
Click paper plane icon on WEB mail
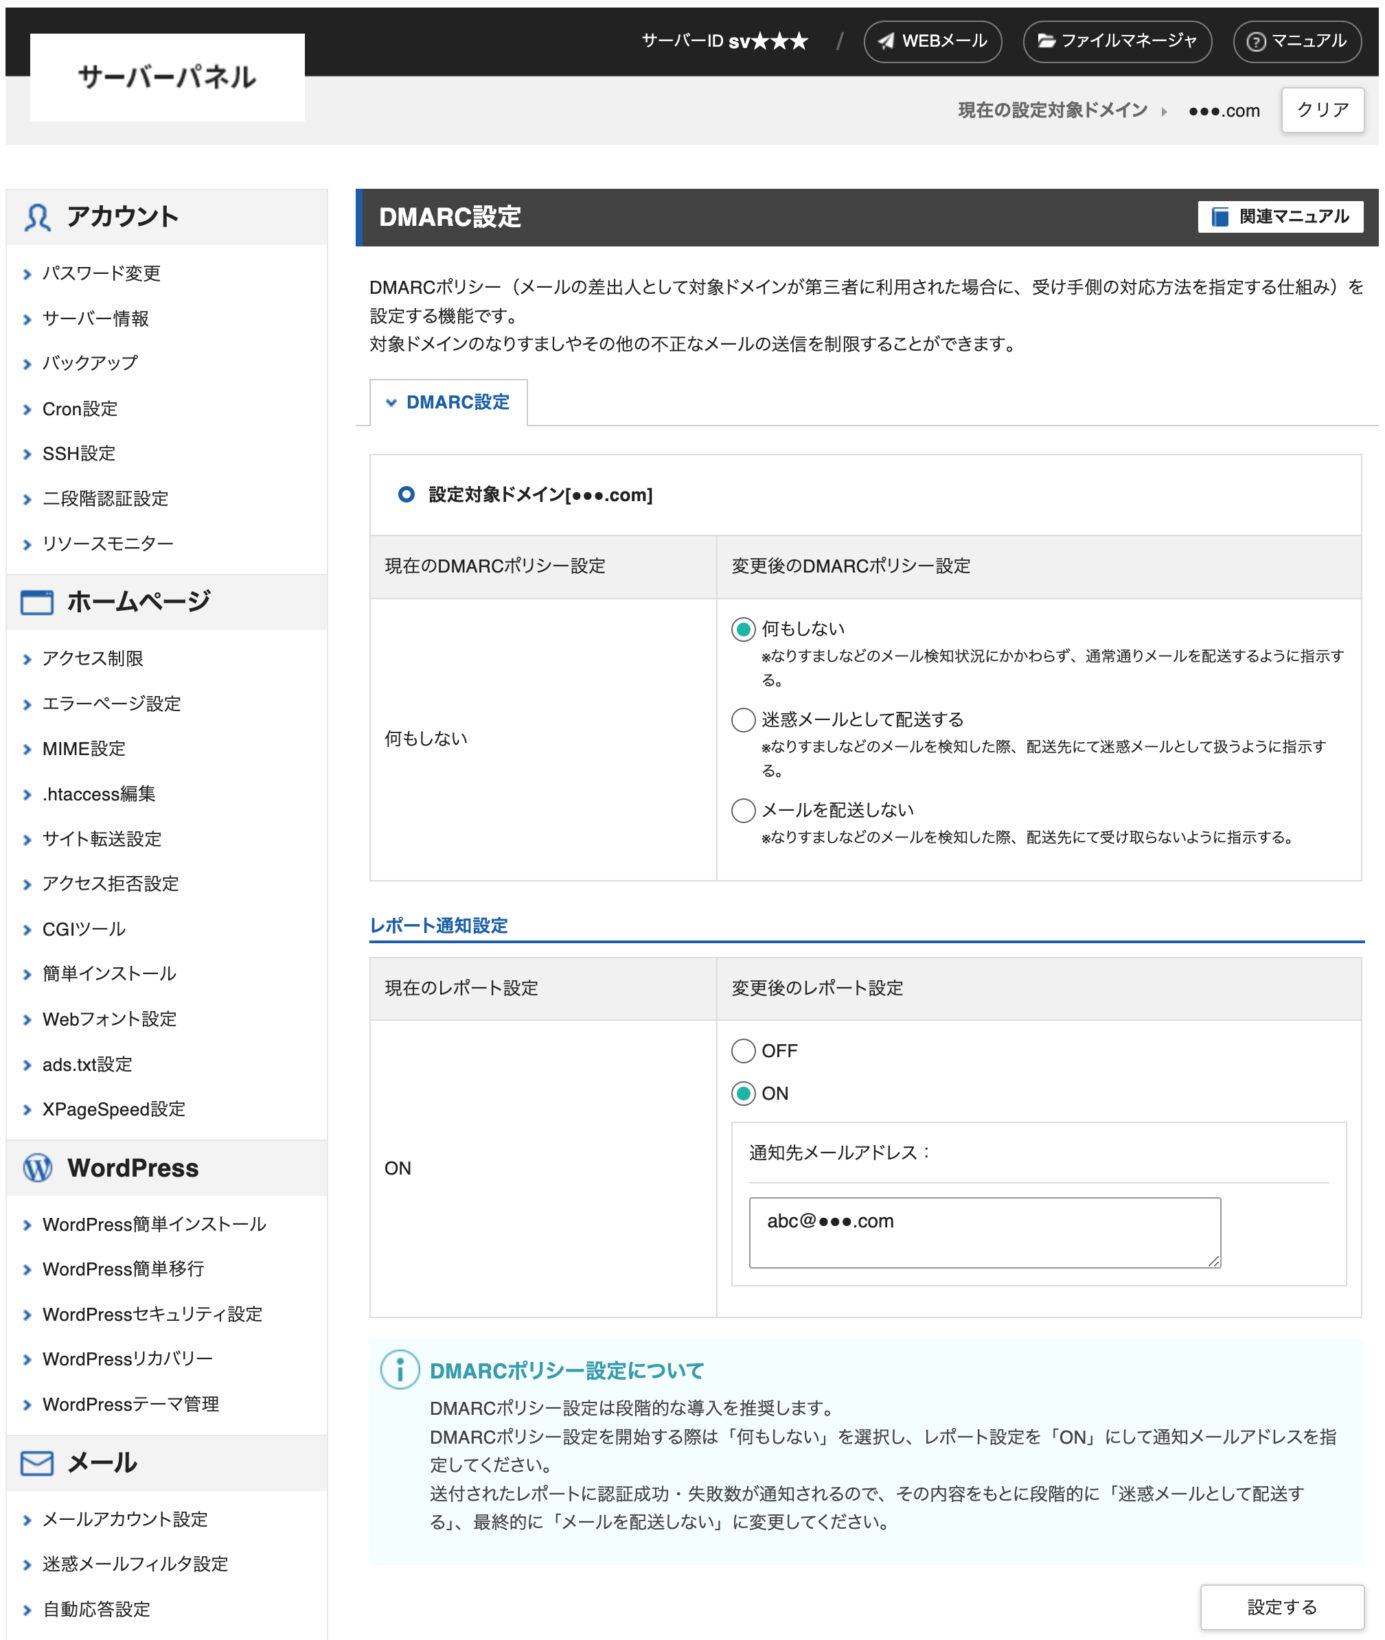[x=885, y=41]
